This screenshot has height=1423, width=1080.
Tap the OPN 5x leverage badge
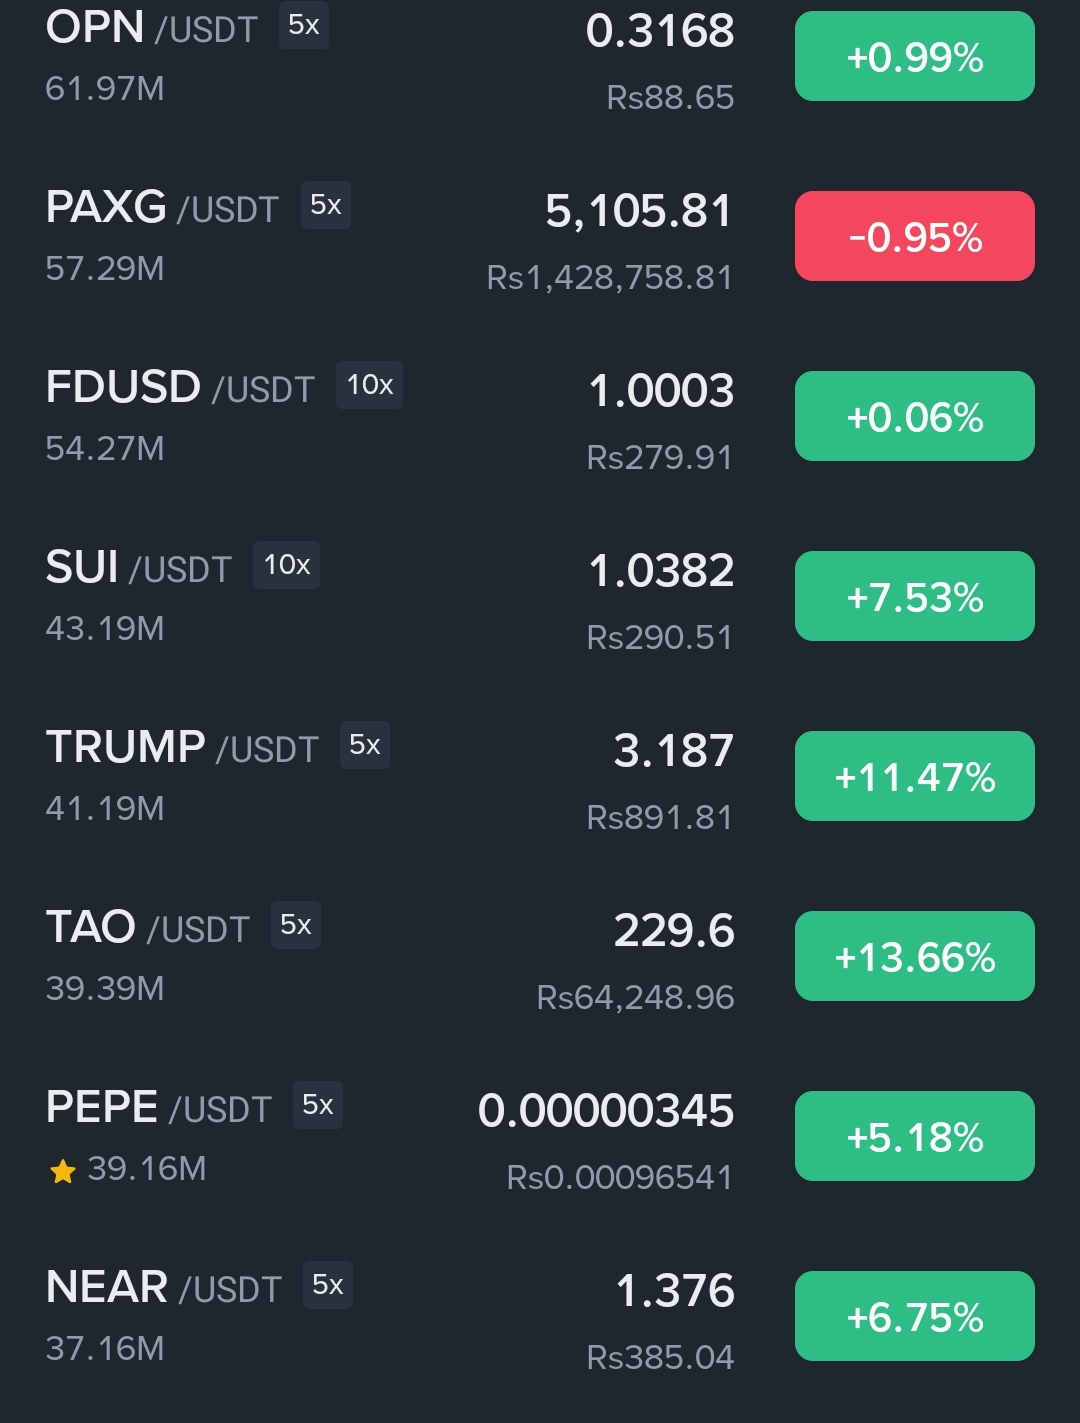pyautogui.click(x=303, y=25)
